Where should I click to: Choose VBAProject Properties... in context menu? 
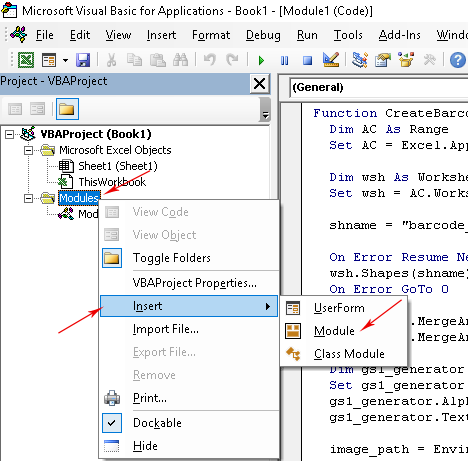(189, 283)
